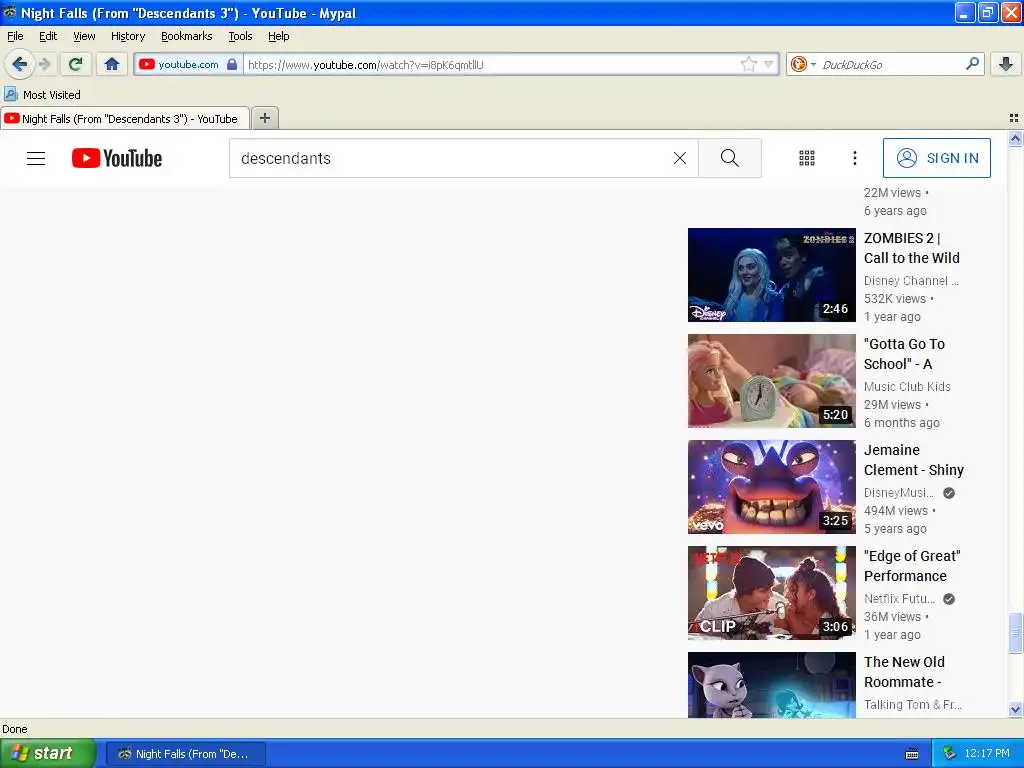This screenshot has width=1024, height=768.
Task: Open the DuckDuckGo search engine selector
Action: 803,64
